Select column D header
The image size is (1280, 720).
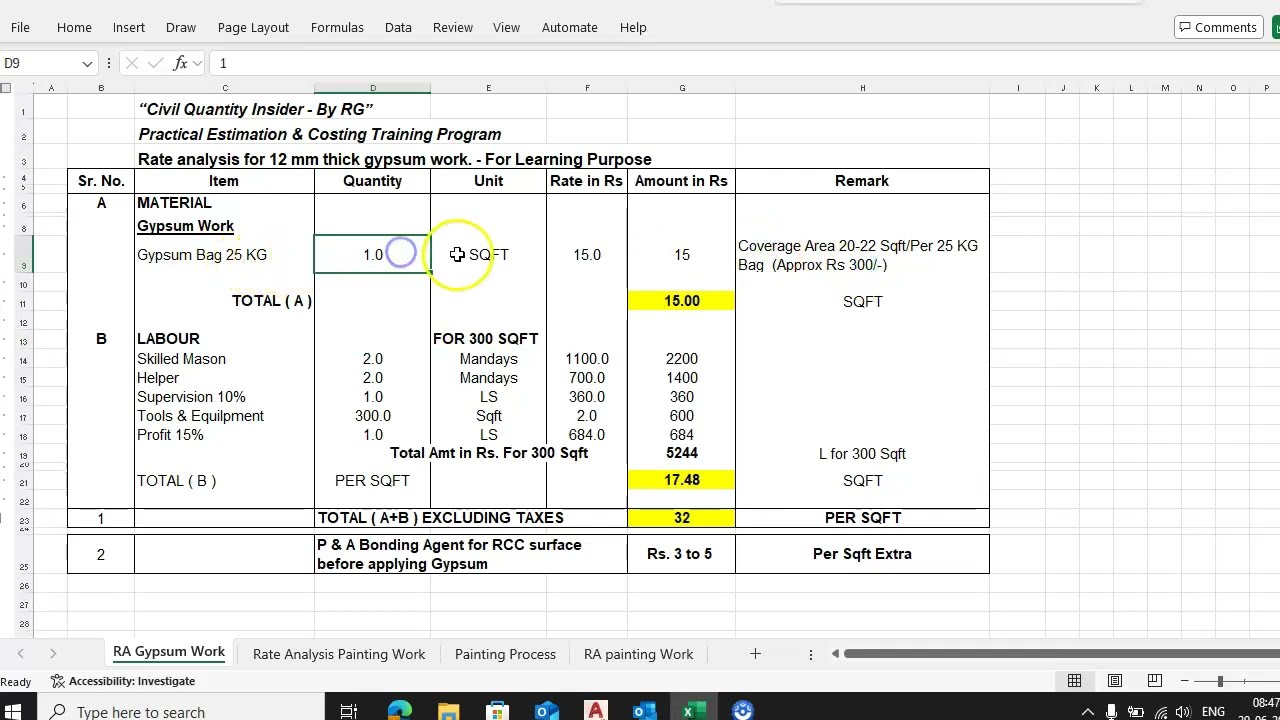pyautogui.click(x=373, y=88)
